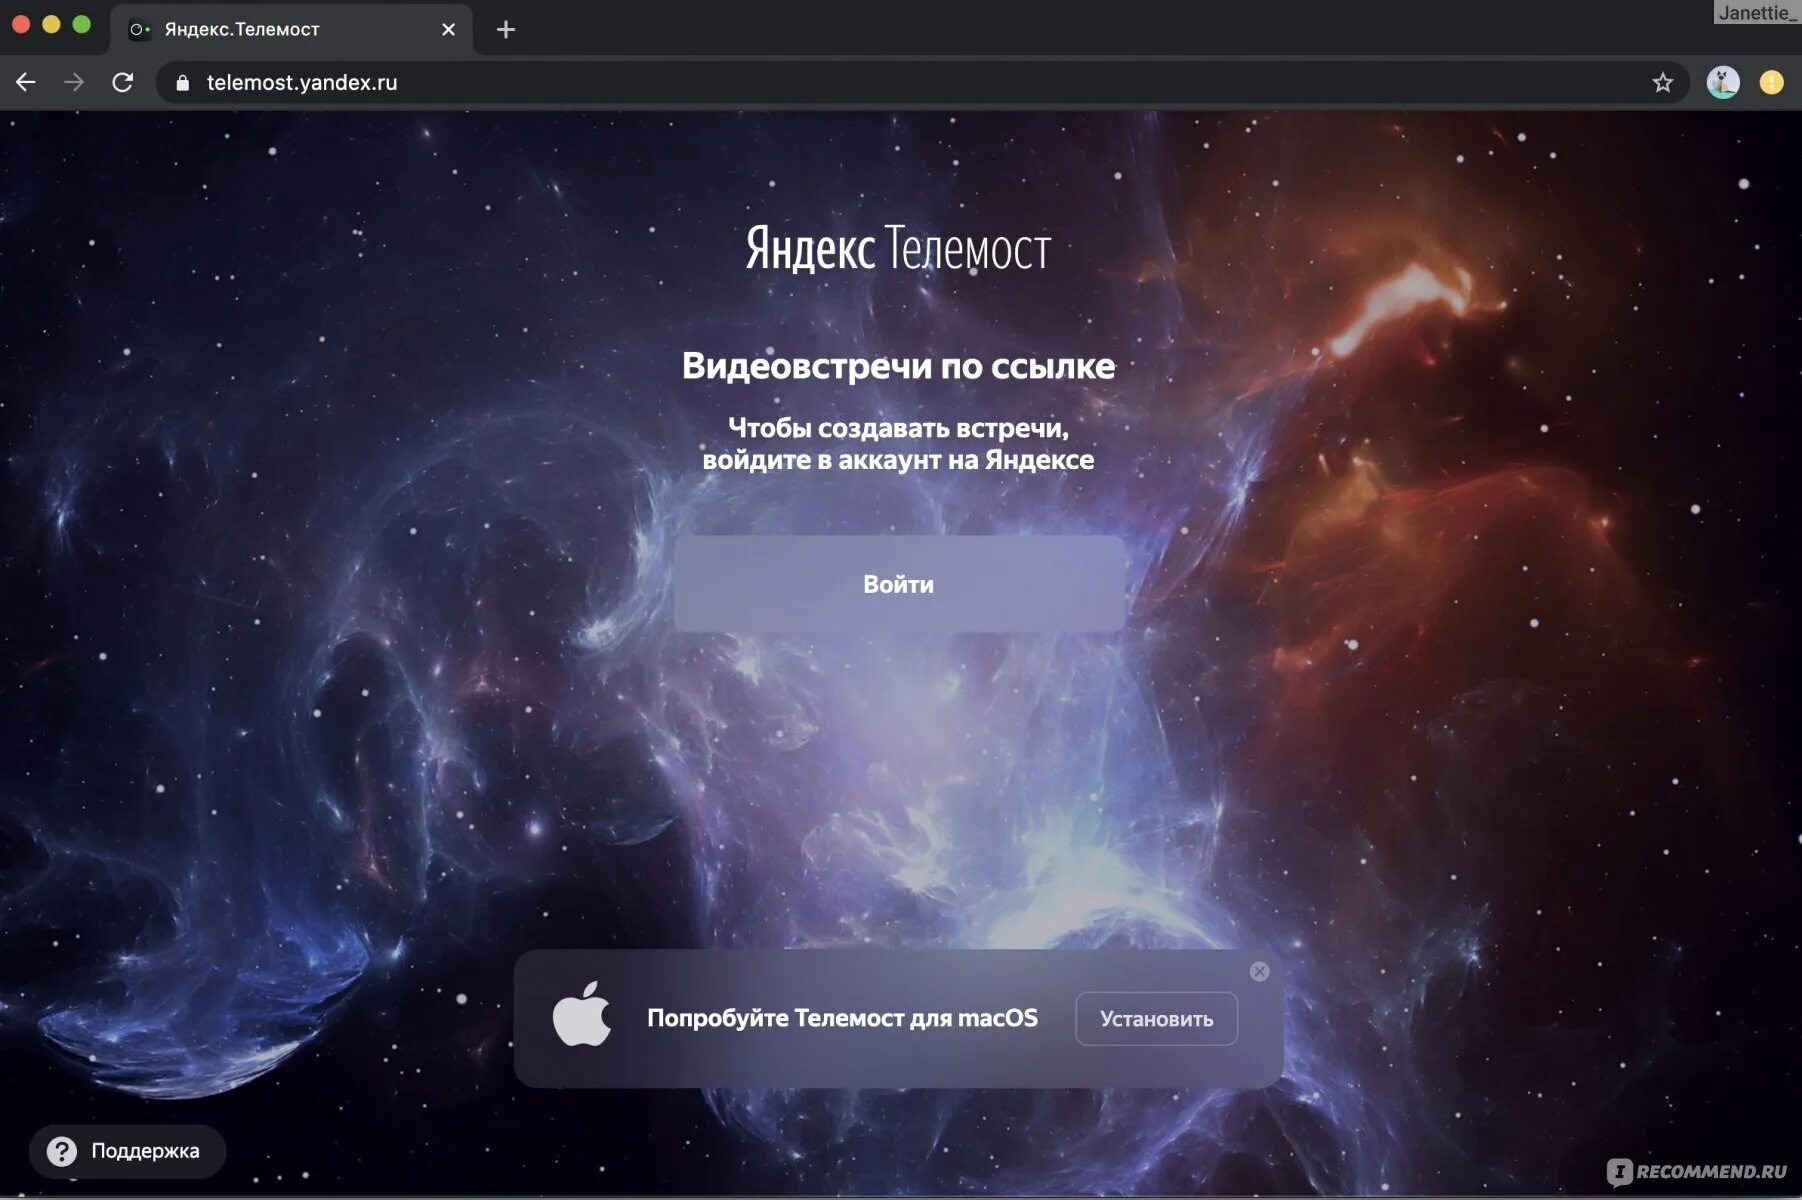
Task: Click the Apple logo in banner
Action: (x=582, y=1014)
